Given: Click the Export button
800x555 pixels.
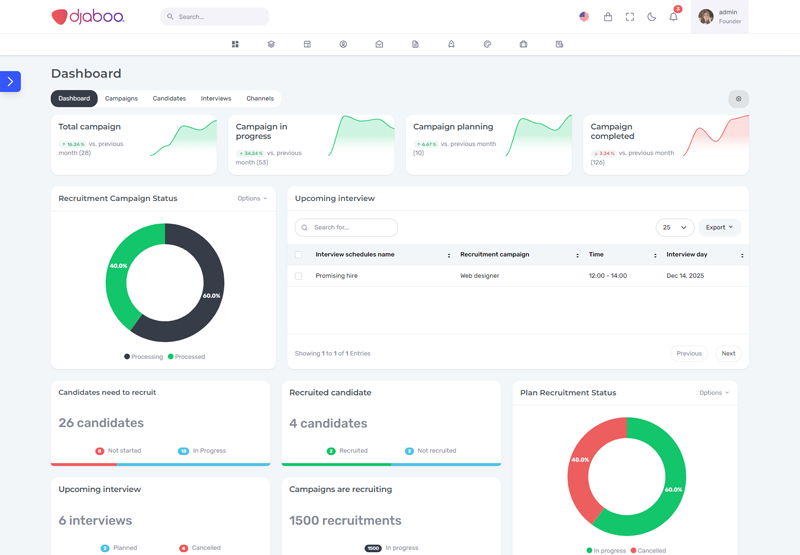Looking at the screenshot, I should [719, 228].
